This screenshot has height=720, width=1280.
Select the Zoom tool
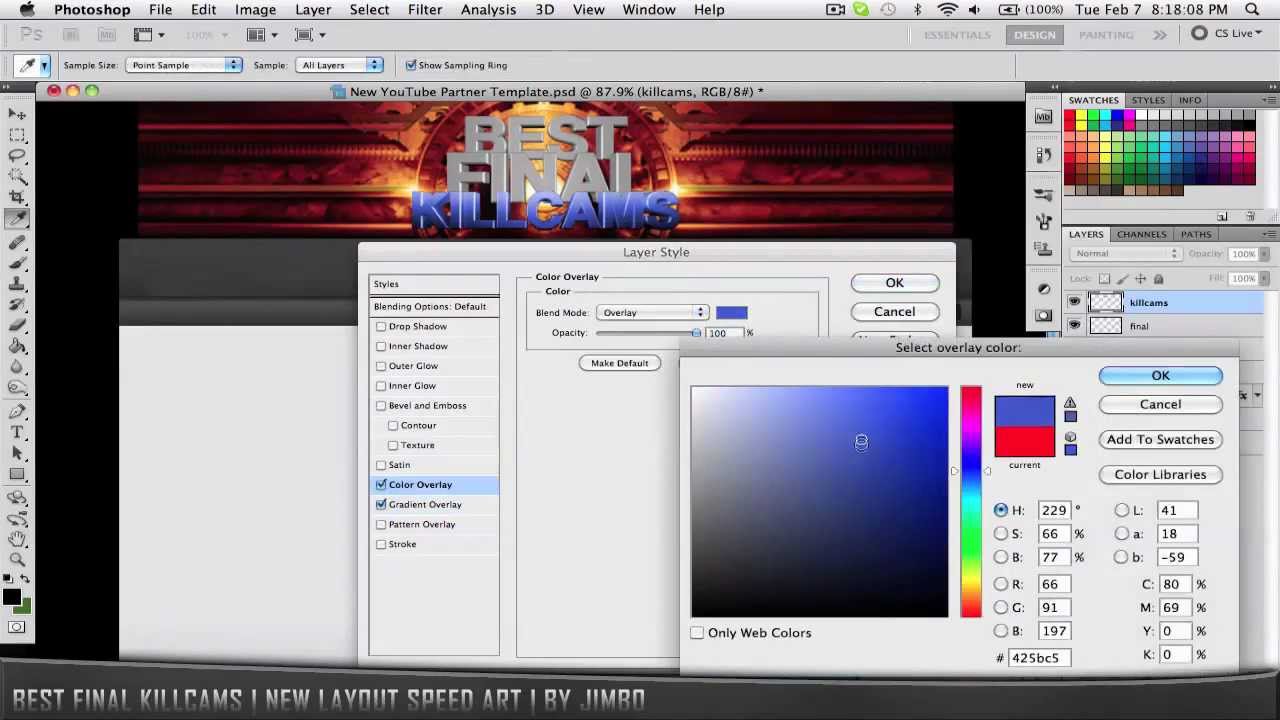click(17, 560)
